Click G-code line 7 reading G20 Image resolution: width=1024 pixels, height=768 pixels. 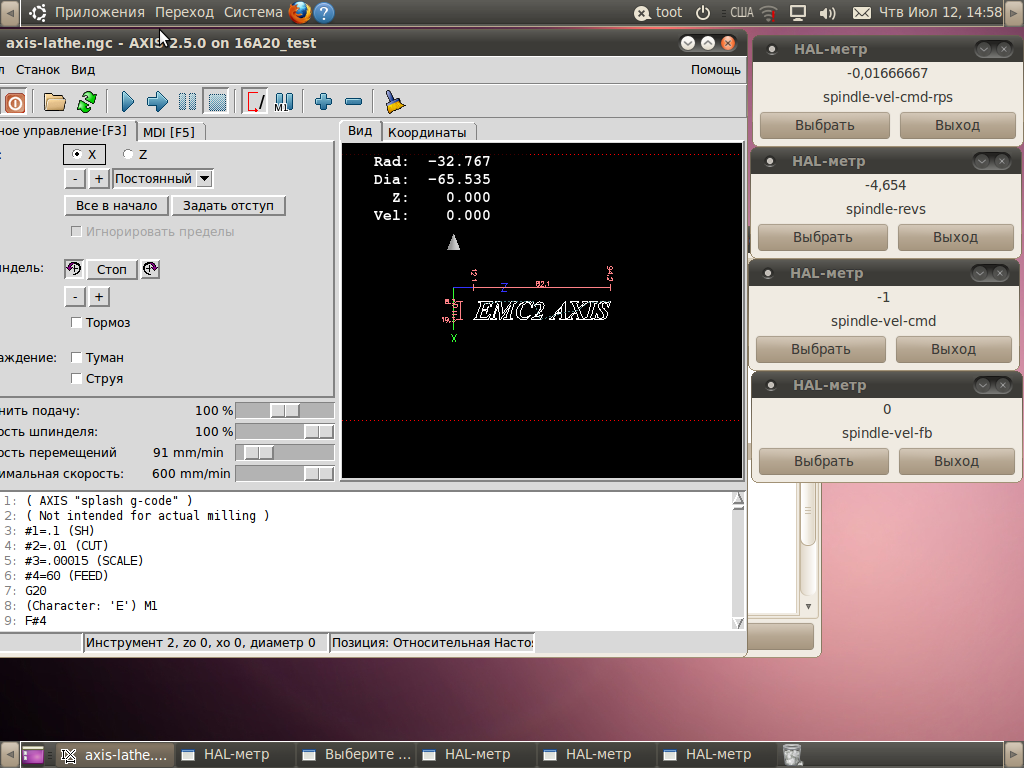coord(36,590)
